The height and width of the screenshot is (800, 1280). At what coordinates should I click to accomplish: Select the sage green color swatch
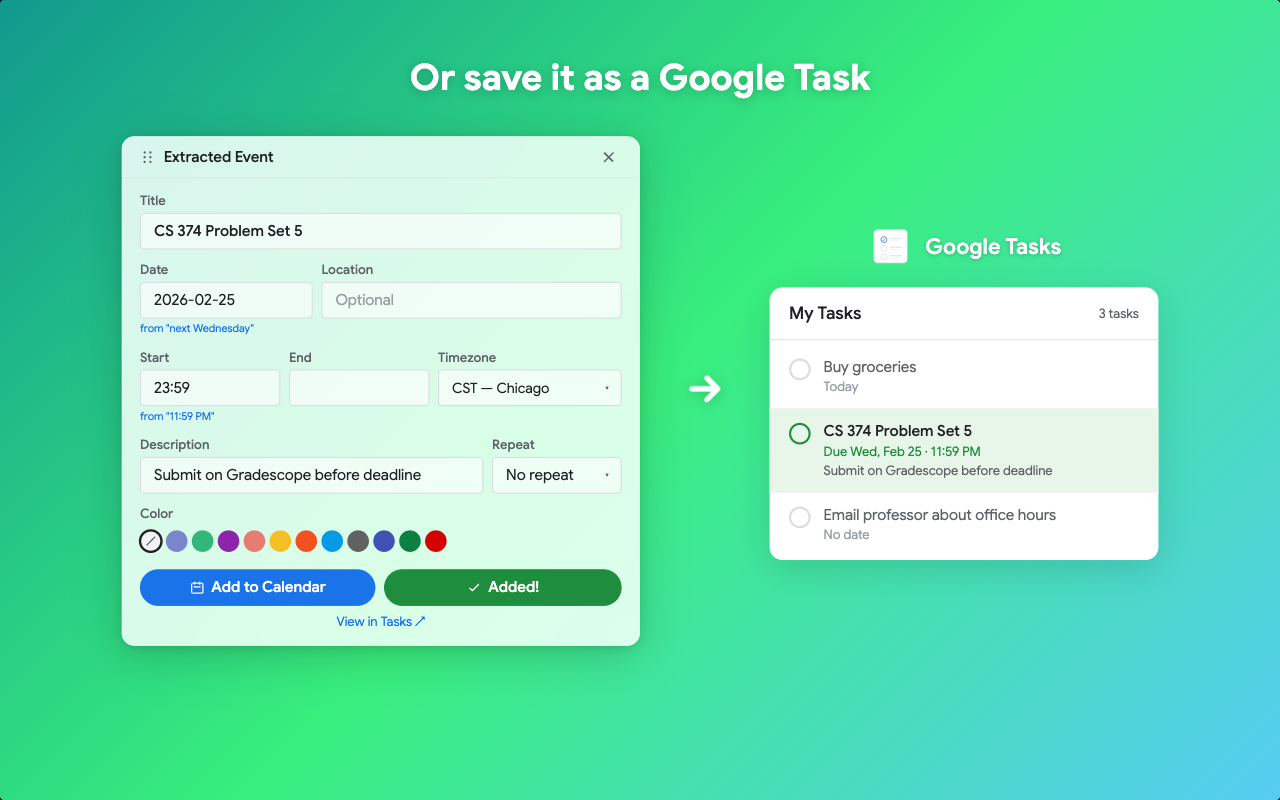pyautogui.click(x=203, y=541)
